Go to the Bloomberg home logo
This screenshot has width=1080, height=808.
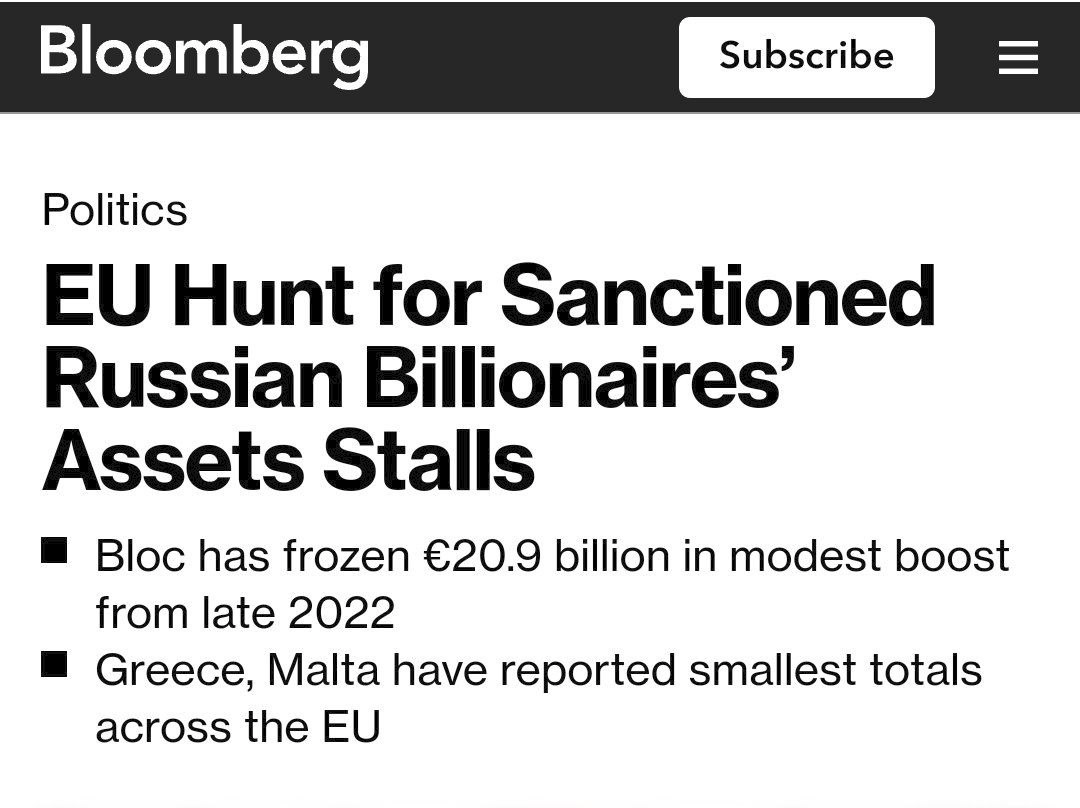(x=204, y=54)
